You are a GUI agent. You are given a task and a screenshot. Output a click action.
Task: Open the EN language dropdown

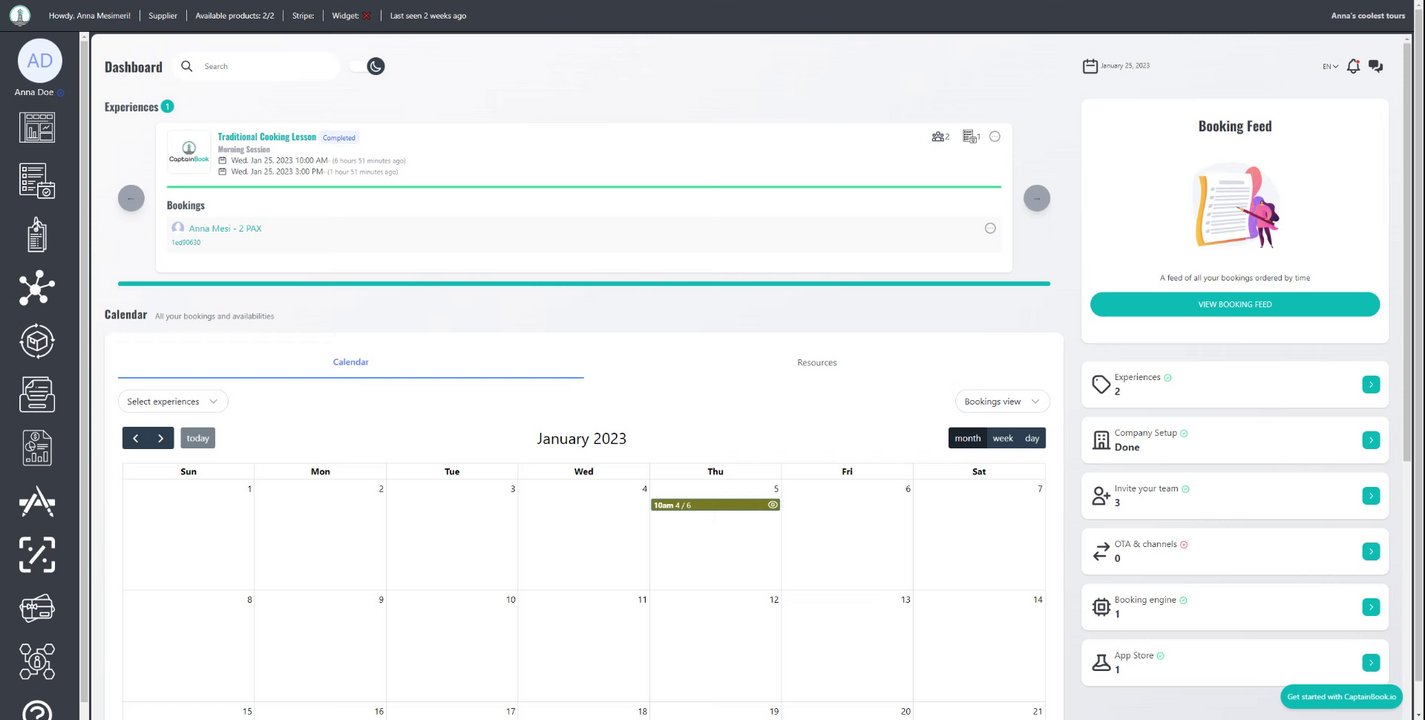1330,67
